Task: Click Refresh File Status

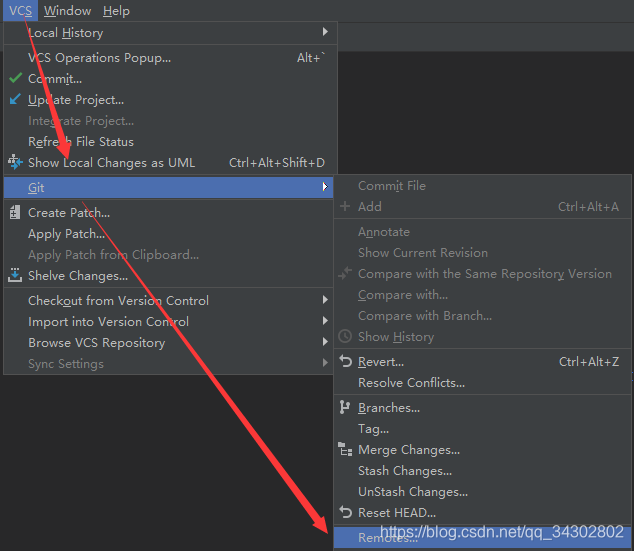Action: click(170, 141)
